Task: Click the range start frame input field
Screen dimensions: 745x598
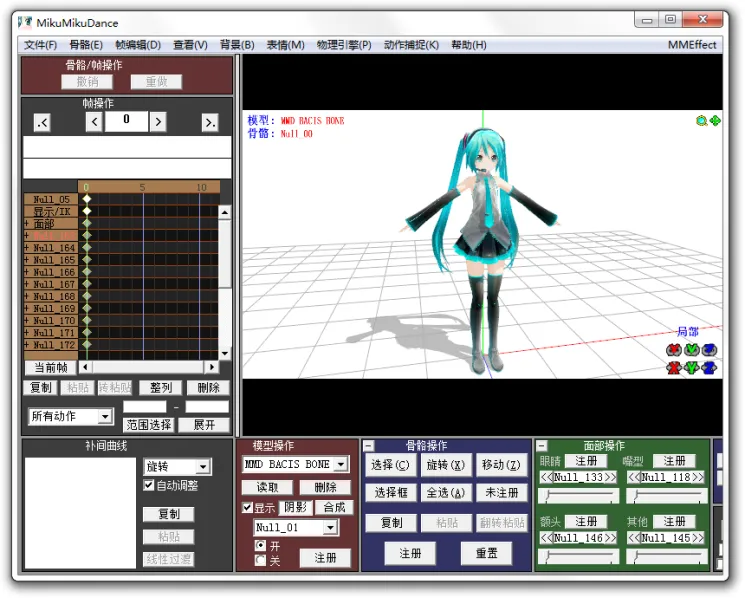Action: [x=145, y=407]
